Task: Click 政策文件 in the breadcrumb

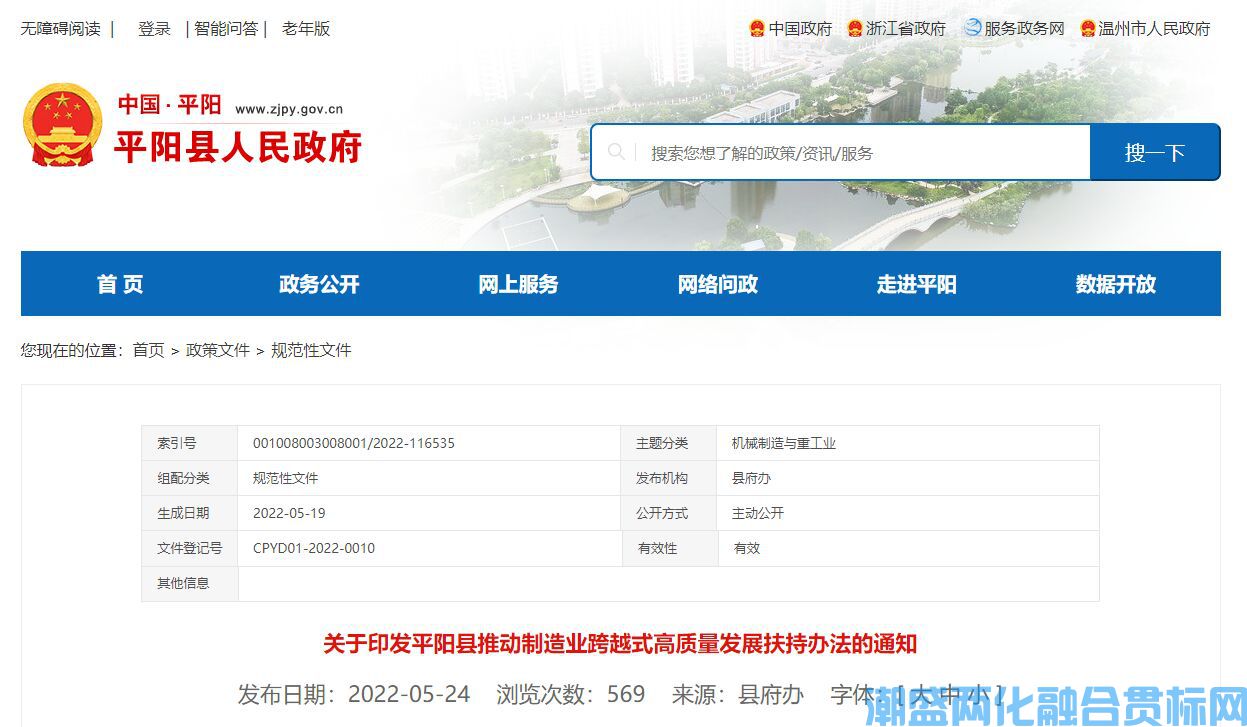Action: point(218,350)
